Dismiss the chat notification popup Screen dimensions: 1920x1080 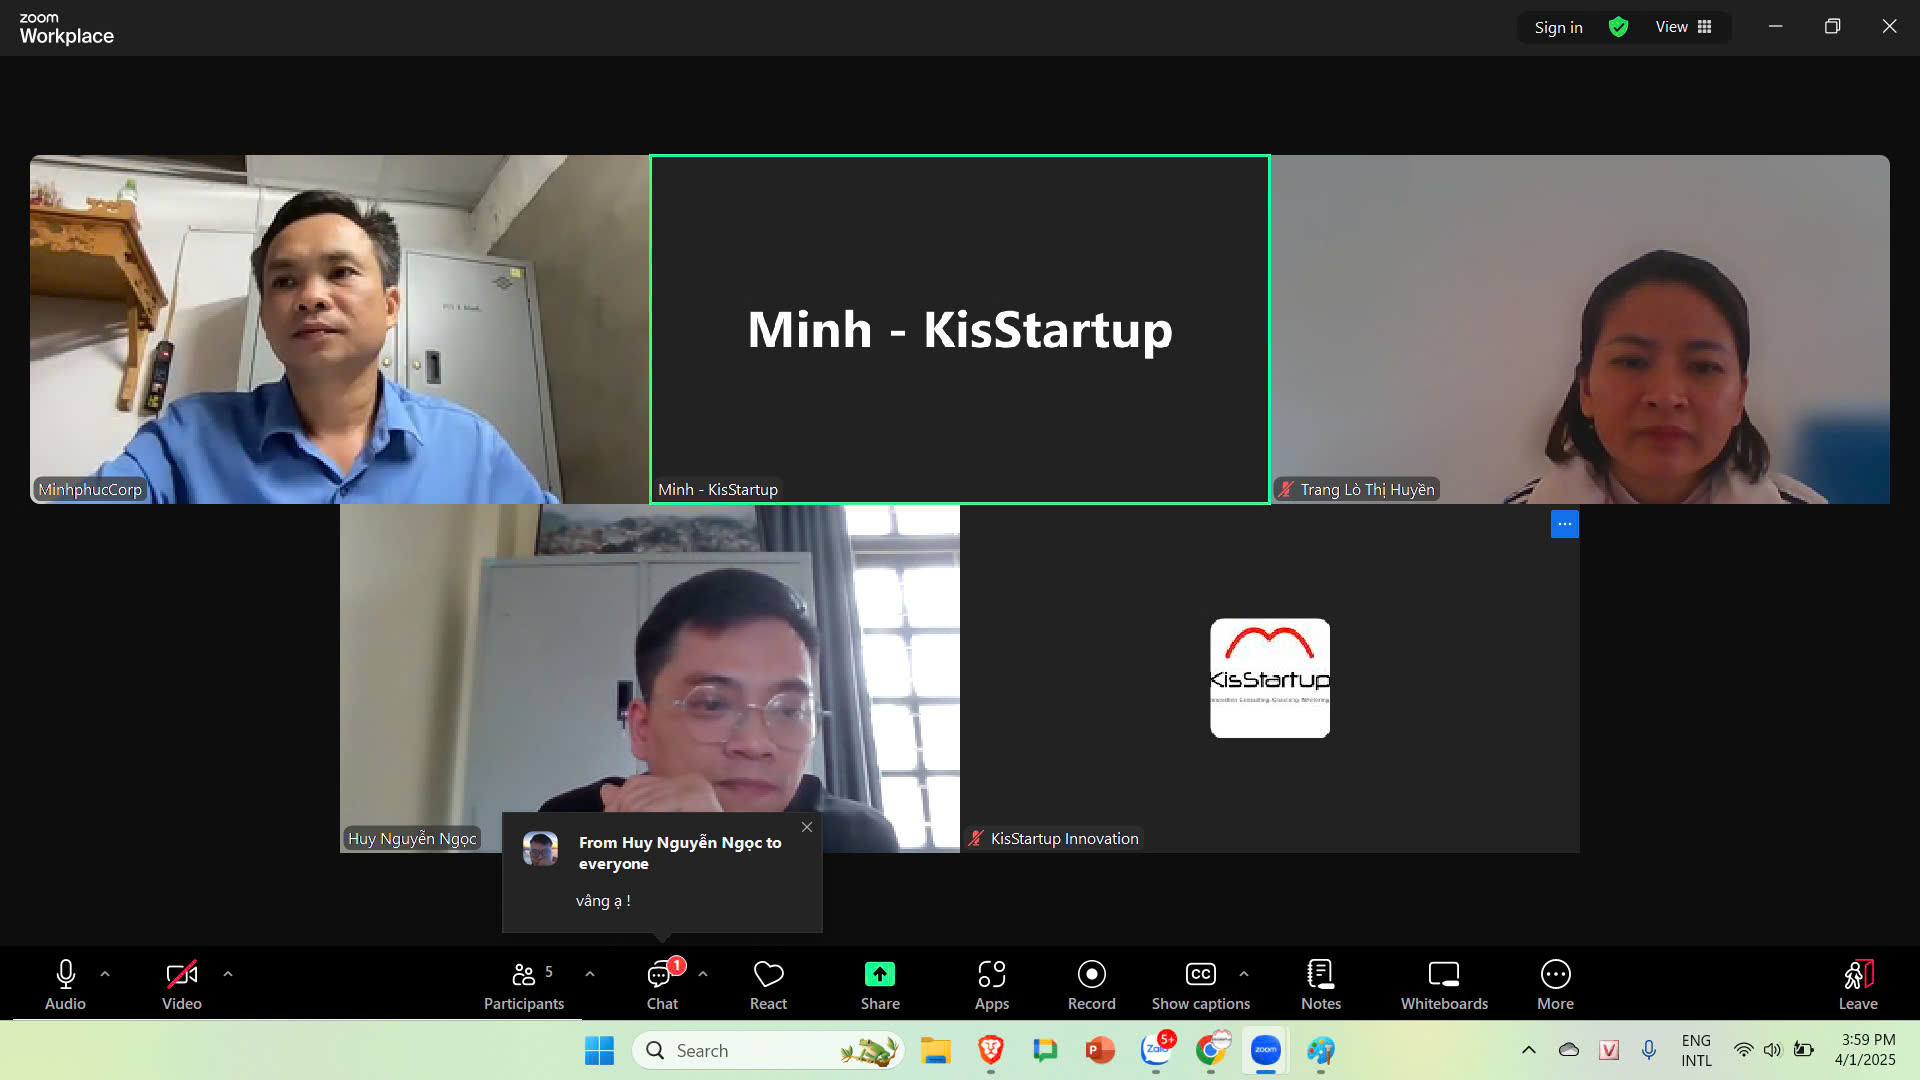(x=807, y=827)
